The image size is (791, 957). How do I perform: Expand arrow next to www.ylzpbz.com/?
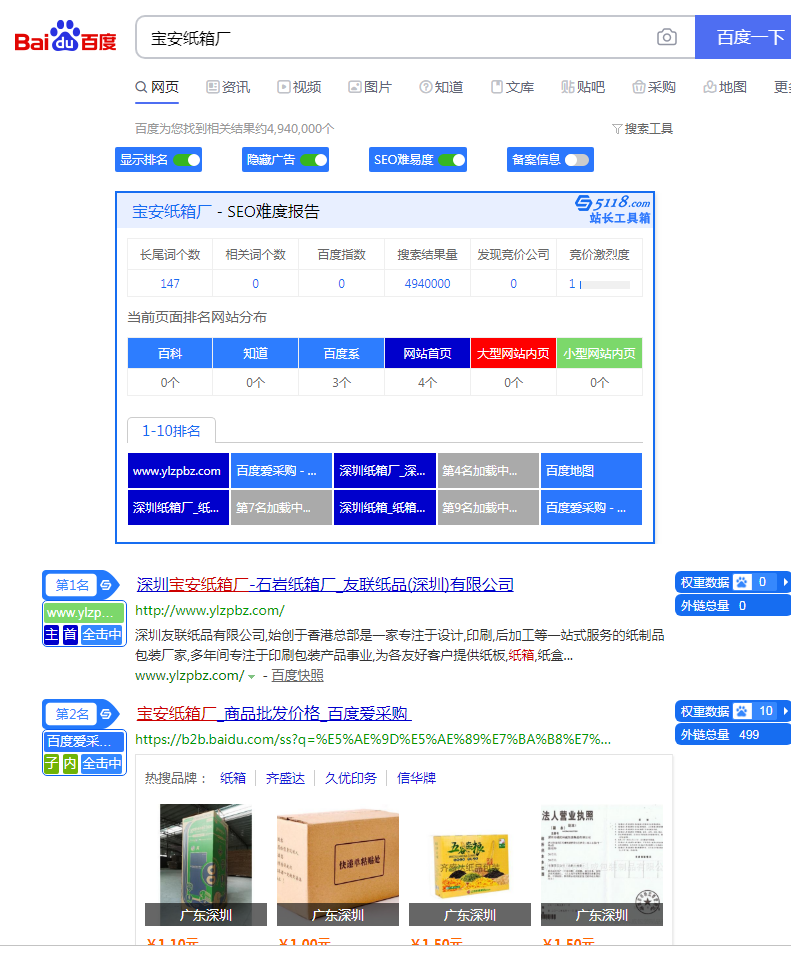pos(251,676)
